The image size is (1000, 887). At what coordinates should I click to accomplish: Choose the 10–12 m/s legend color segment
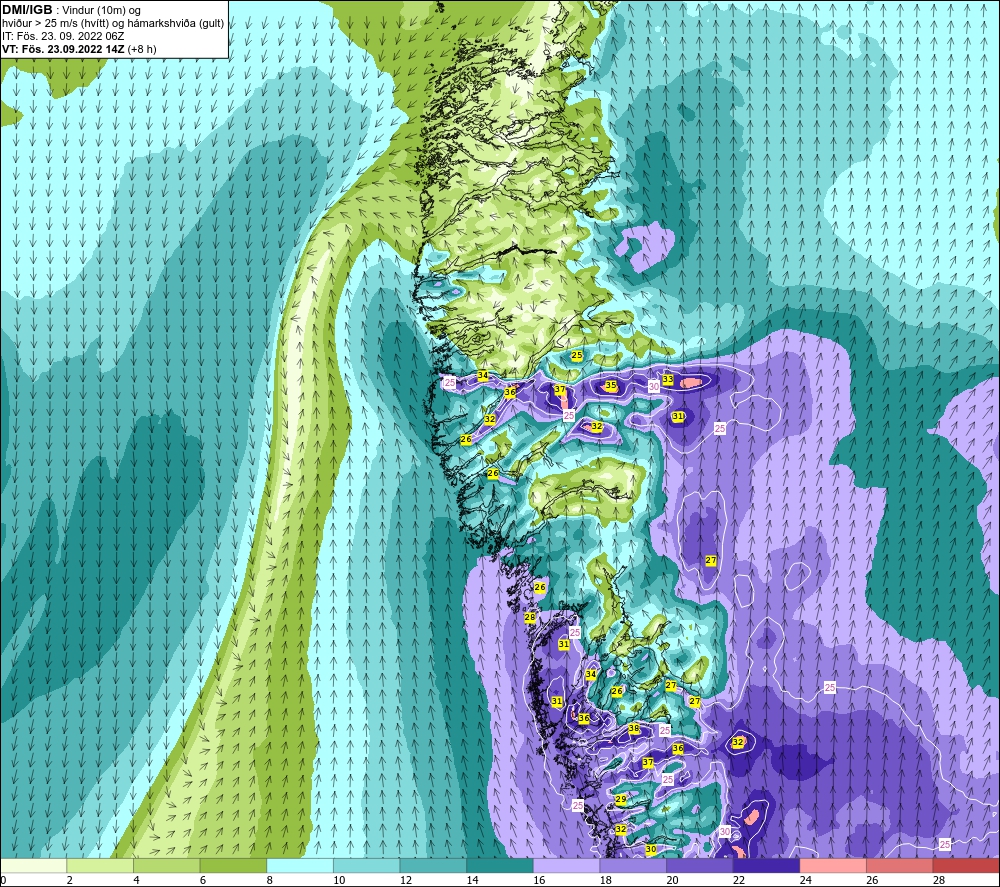pyautogui.click(x=366, y=866)
